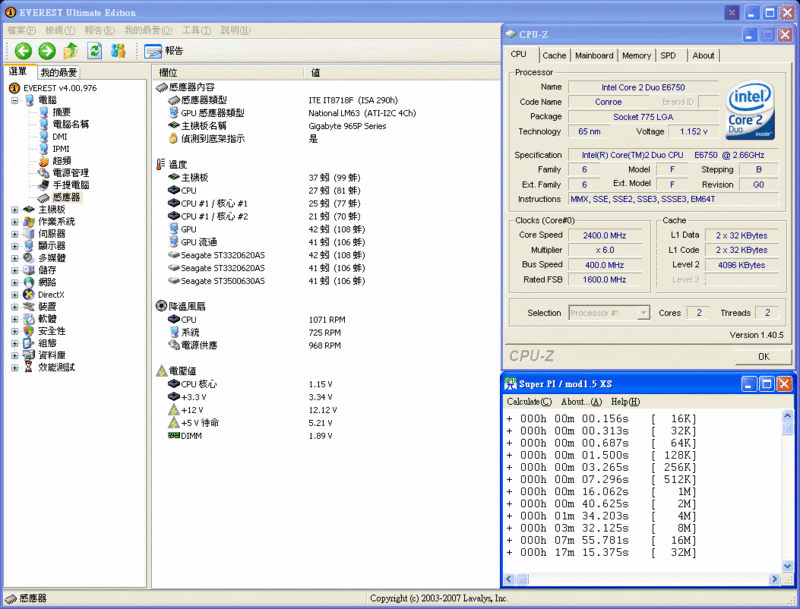Switch to the 我的最愛 favorites tab
Image resolution: width=800 pixels, height=609 pixels.
point(59,73)
